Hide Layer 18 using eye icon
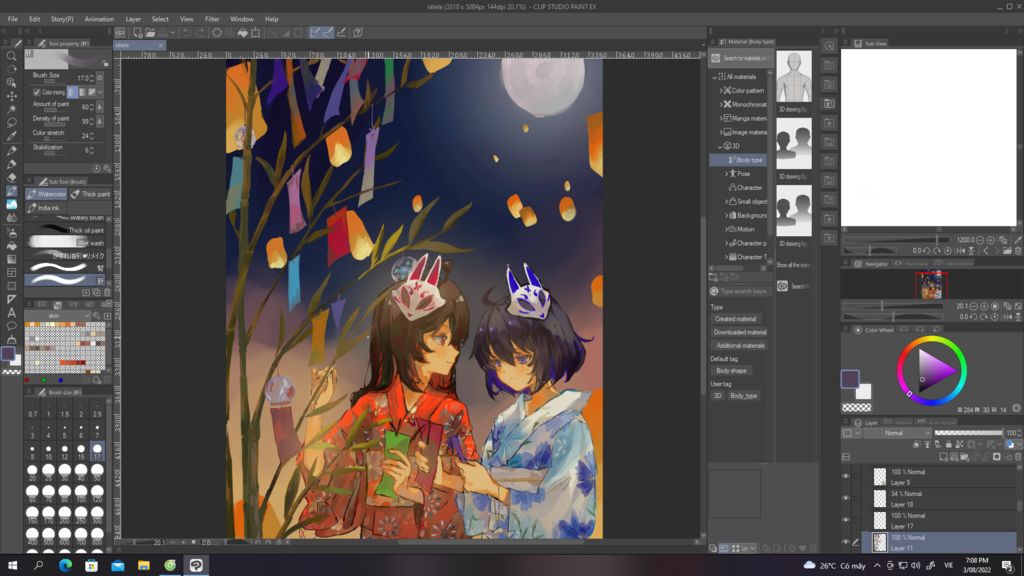The height and width of the screenshot is (576, 1024). [846, 498]
